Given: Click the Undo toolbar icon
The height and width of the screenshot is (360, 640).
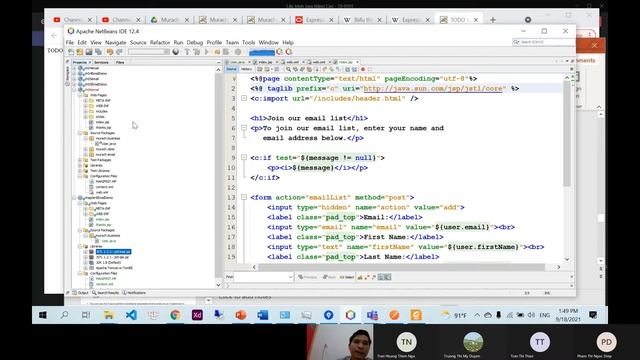Looking at the screenshot, I should 110,52.
